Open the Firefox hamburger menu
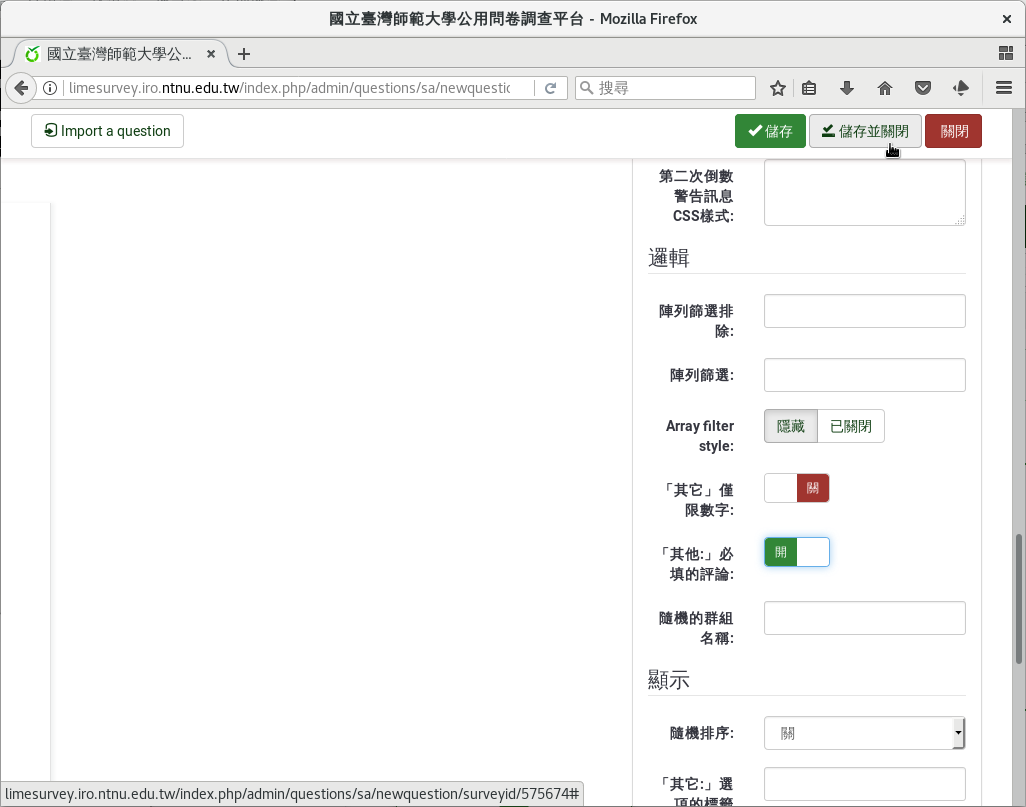 point(1004,88)
